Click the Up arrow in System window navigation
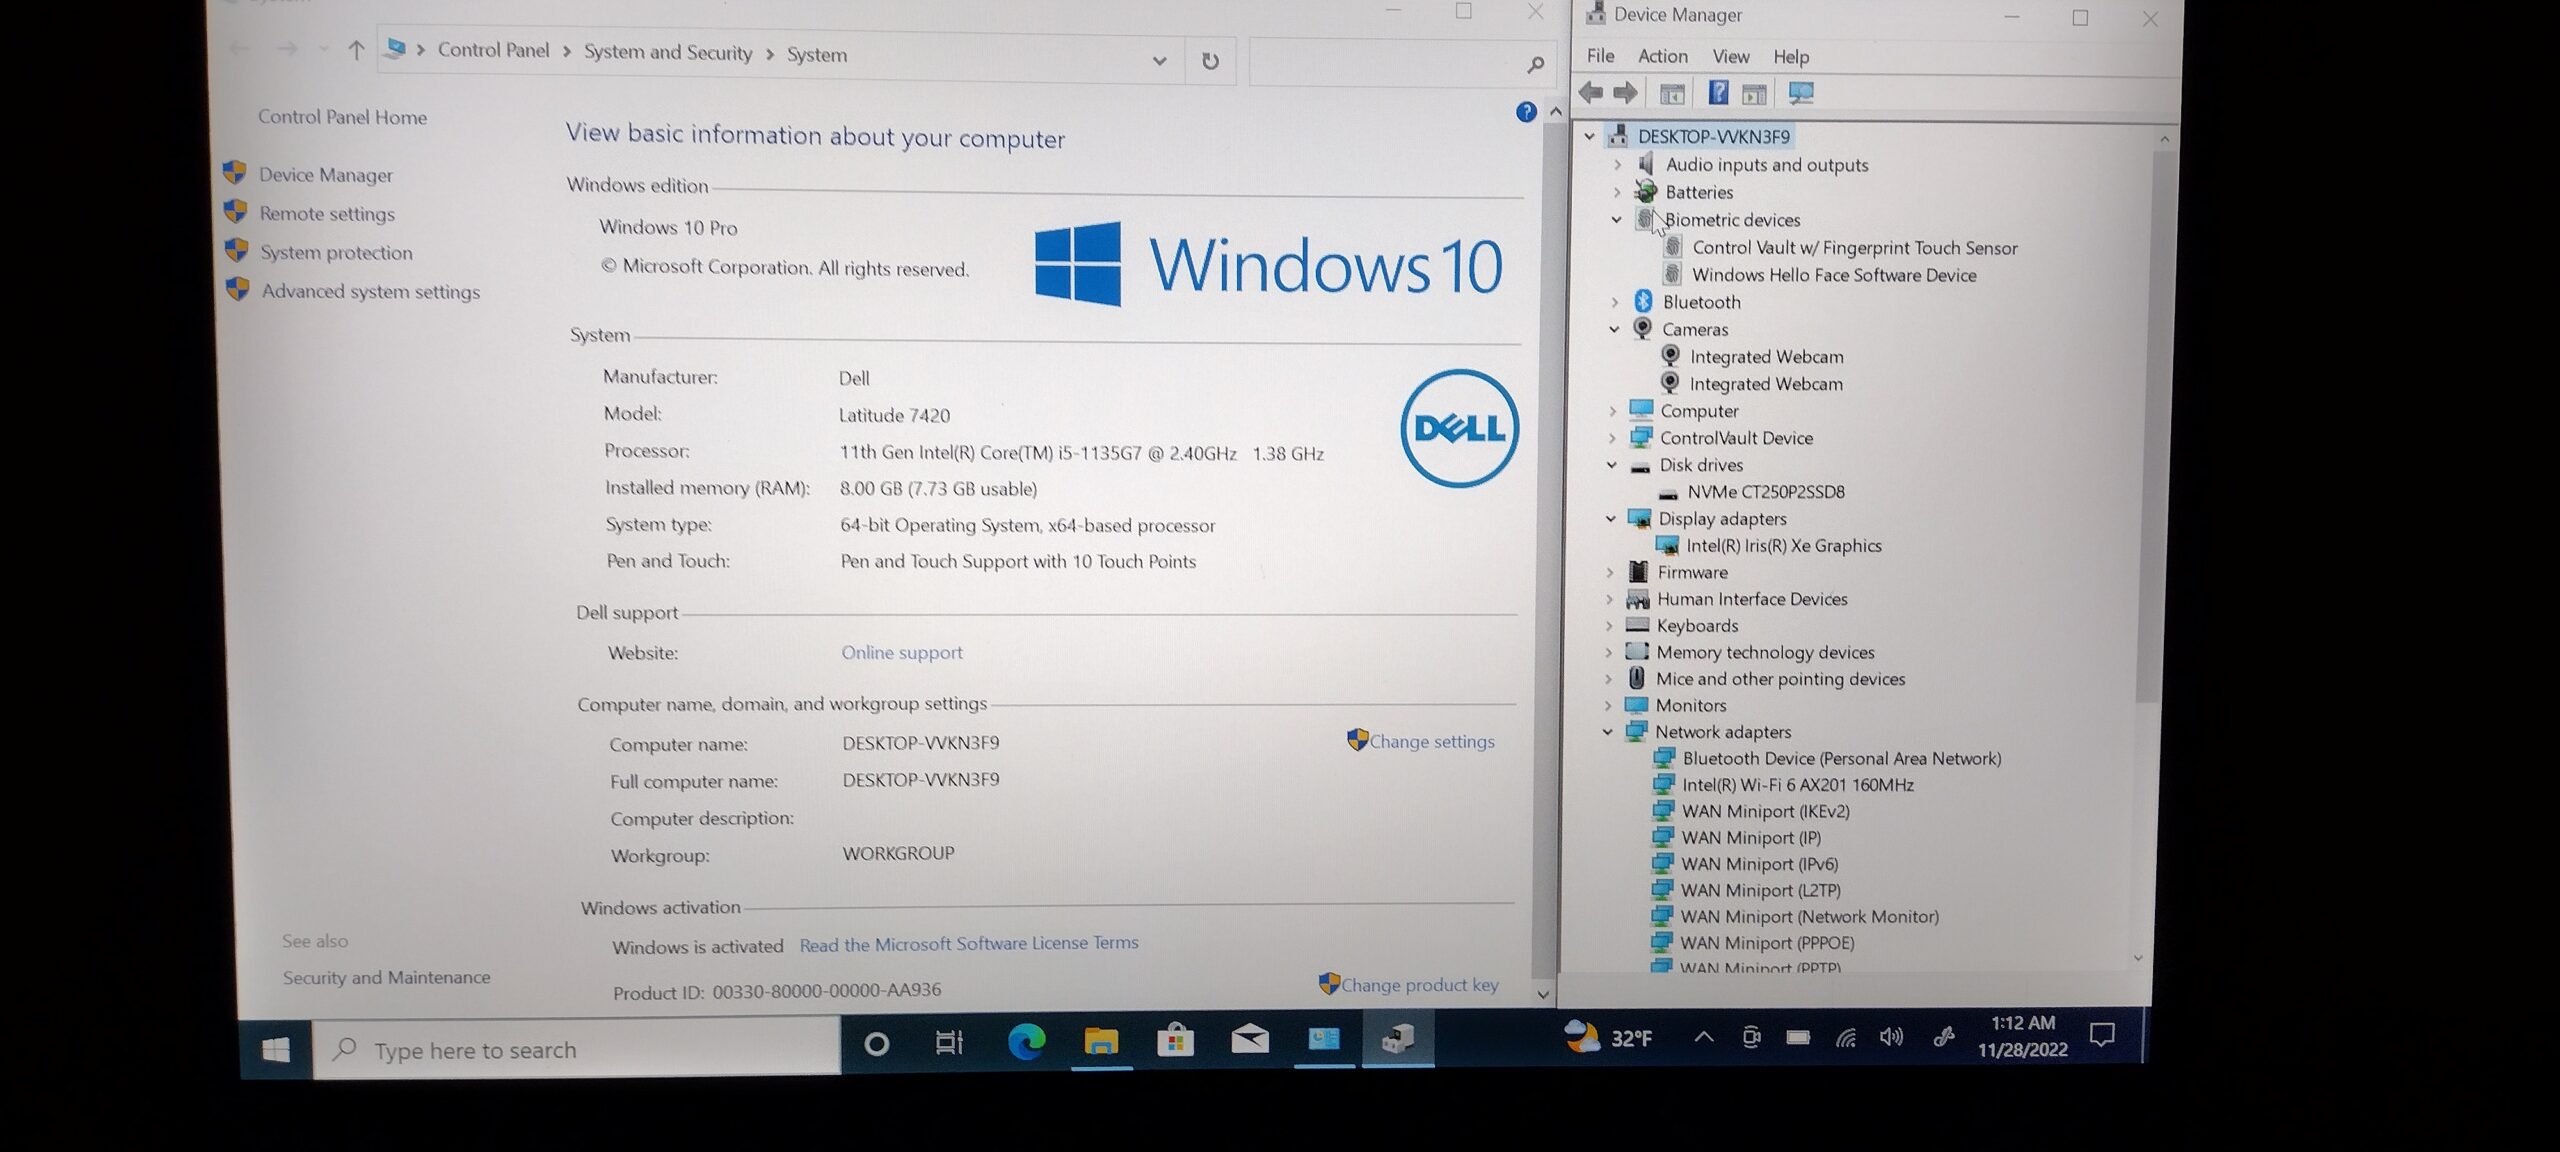The width and height of the screenshot is (2560, 1152). (355, 50)
